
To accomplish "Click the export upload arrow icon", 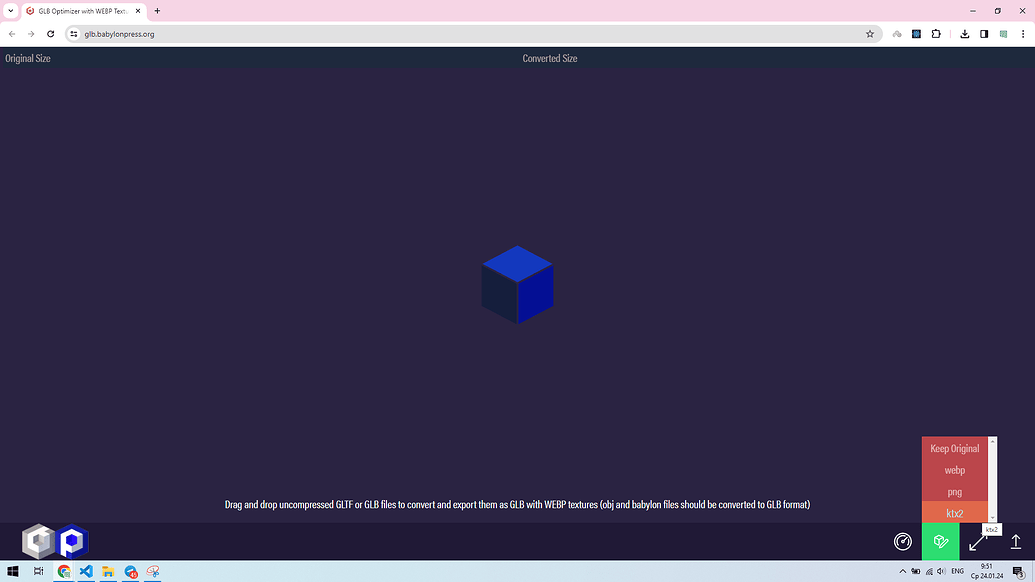I will pyautogui.click(x=1018, y=541).
